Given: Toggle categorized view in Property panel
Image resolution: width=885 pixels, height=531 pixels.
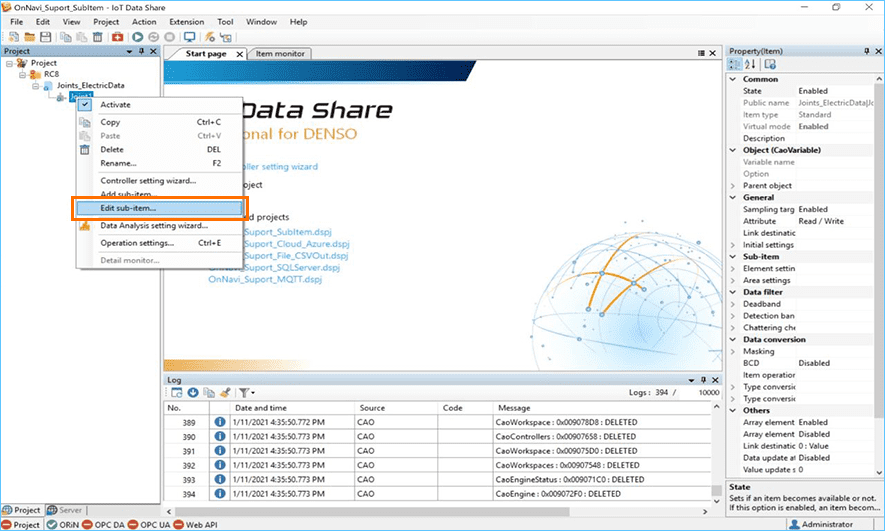Looking at the screenshot, I should (x=735, y=65).
